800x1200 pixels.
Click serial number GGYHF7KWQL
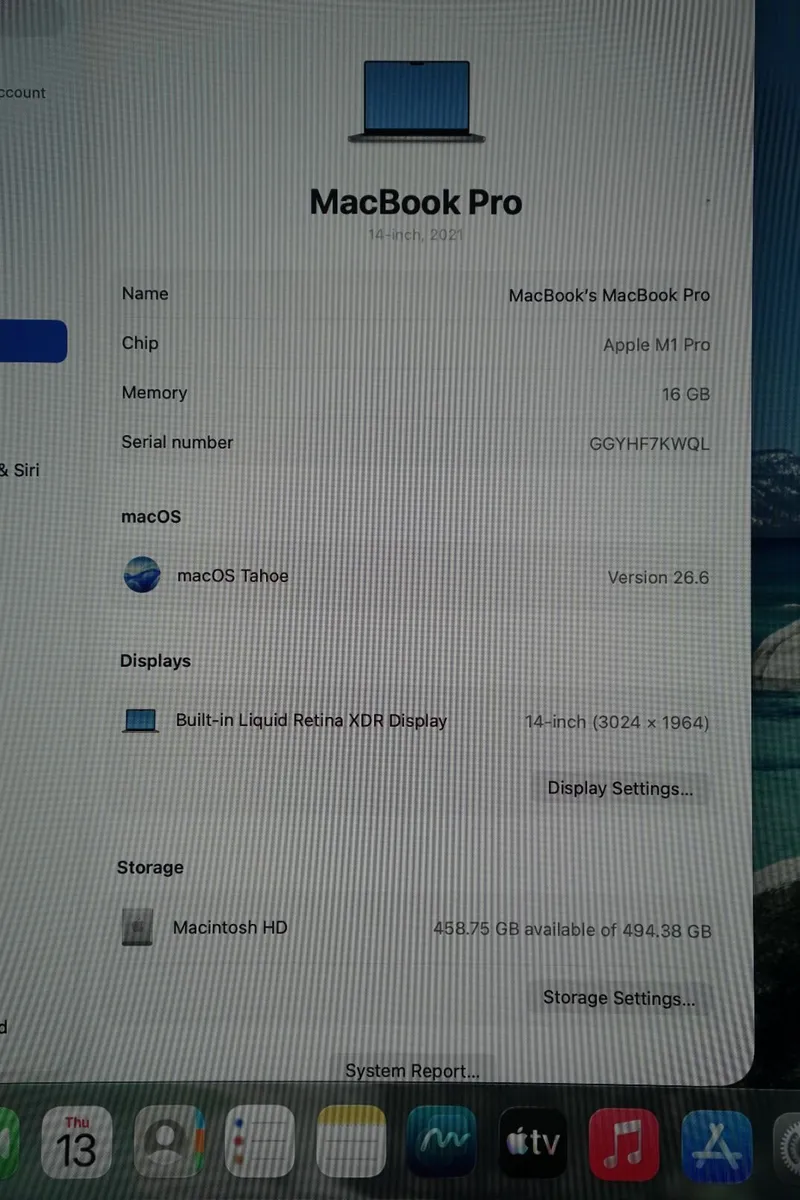coord(650,445)
